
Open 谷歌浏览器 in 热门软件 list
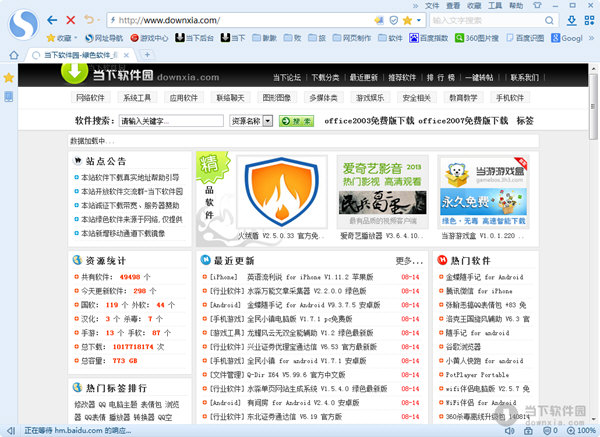(463, 347)
